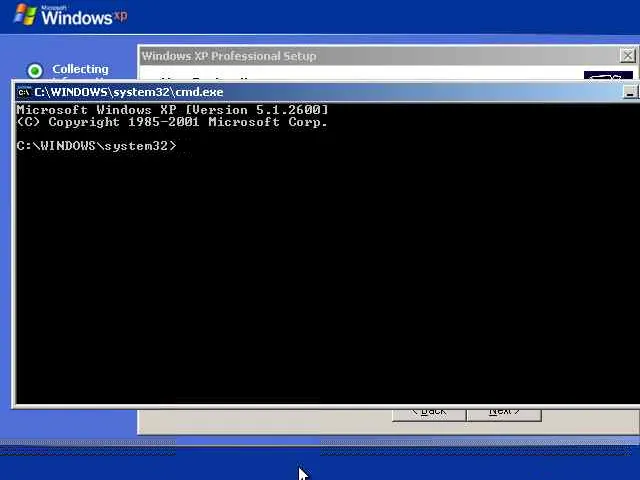
Task: Click the Collecting information step indicator
Action: (35, 71)
